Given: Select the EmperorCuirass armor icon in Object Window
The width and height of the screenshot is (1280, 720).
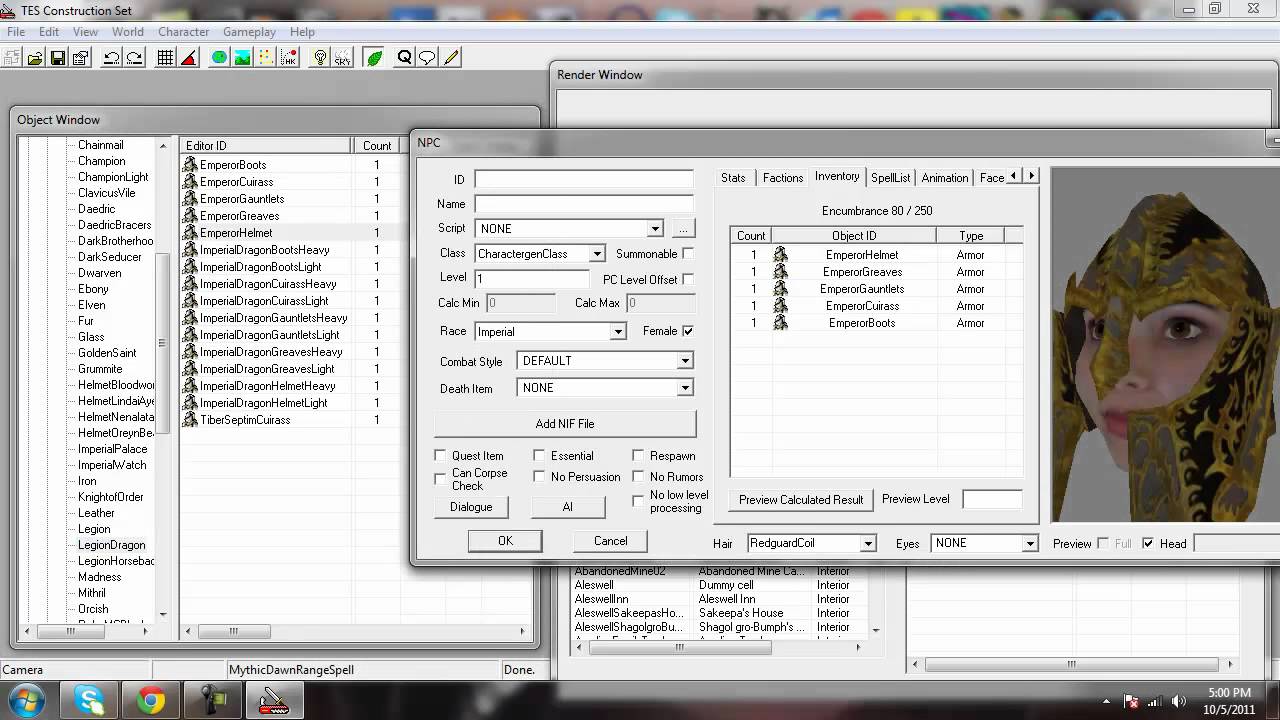Looking at the screenshot, I should click(190, 182).
